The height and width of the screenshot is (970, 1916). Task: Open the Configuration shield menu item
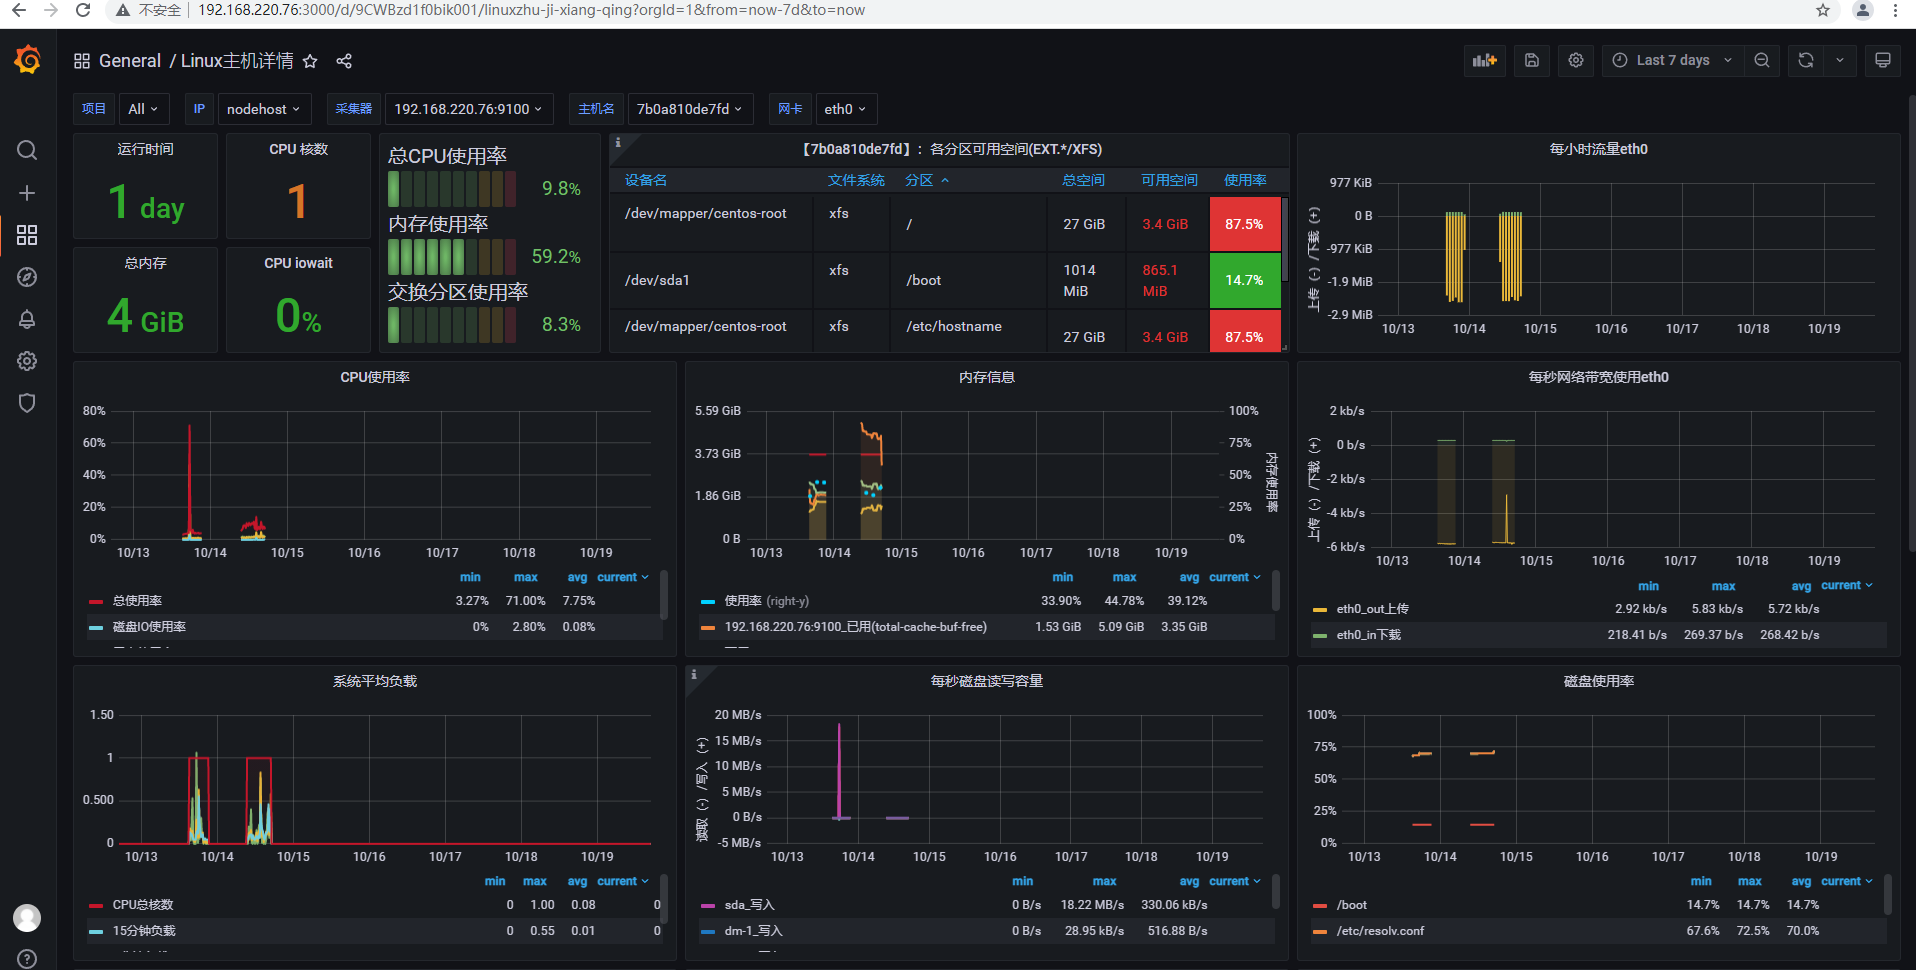point(27,403)
